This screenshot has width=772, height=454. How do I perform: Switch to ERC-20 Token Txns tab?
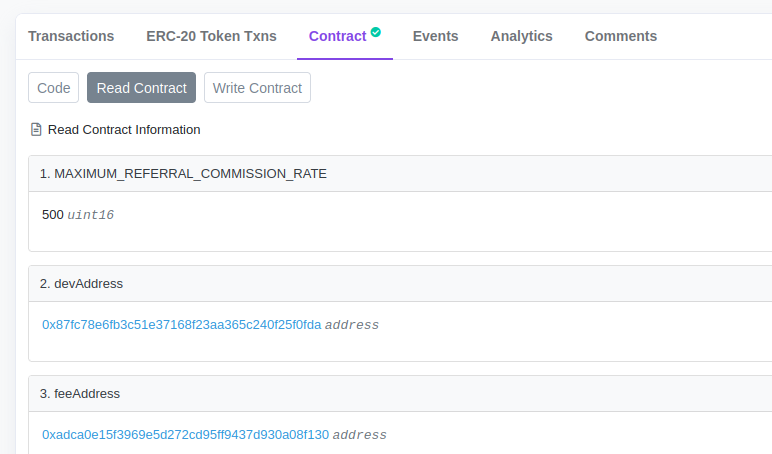point(211,36)
